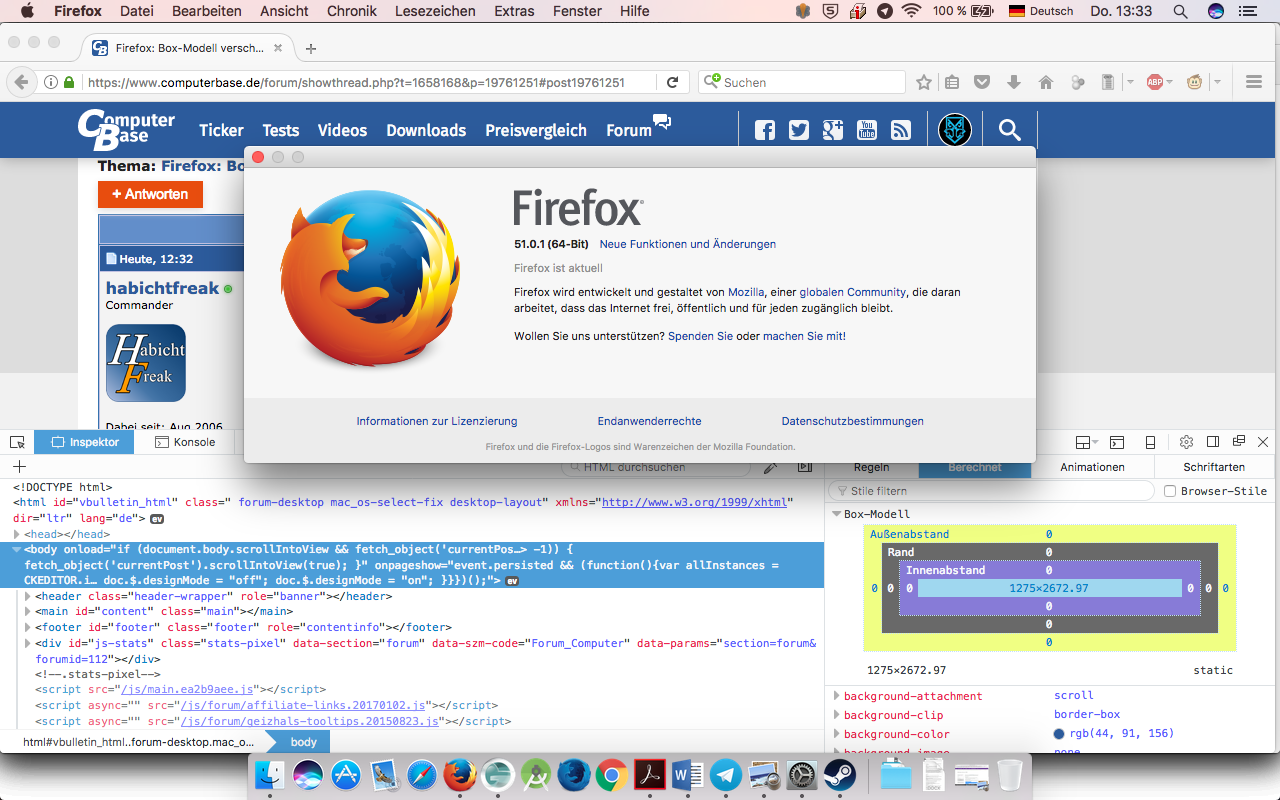Open ComputerBase RSS feed icon

[901, 130]
